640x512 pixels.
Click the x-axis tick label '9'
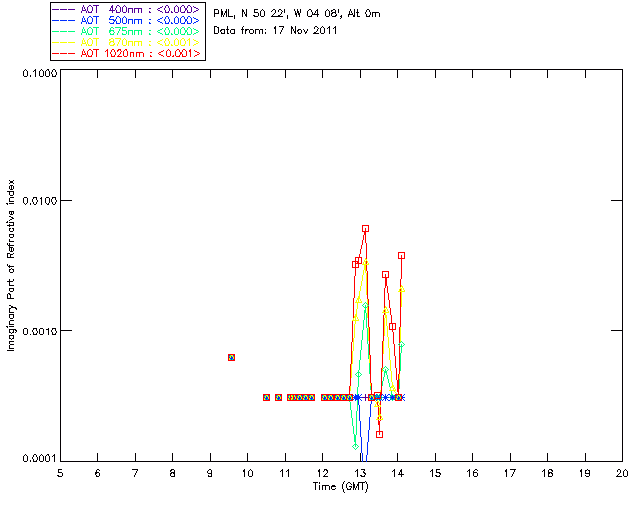(210, 473)
